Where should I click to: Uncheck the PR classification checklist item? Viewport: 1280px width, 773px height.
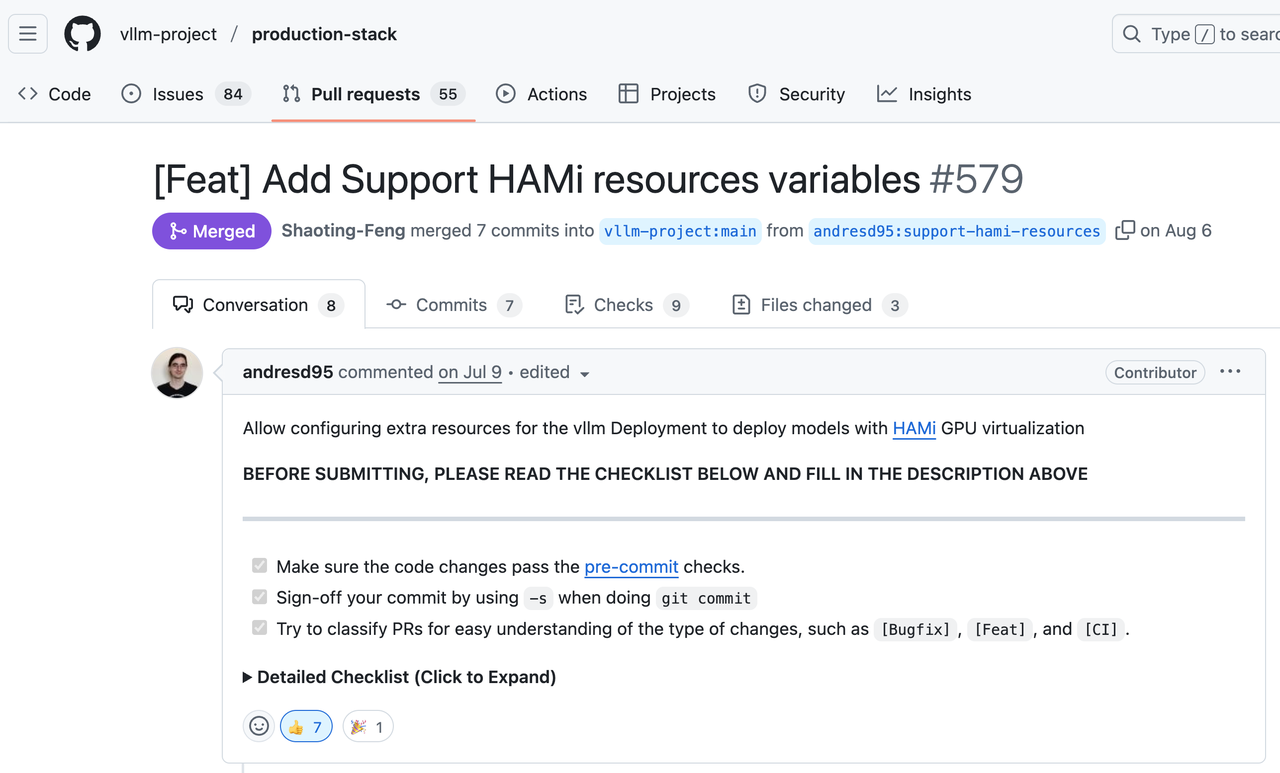point(259,627)
